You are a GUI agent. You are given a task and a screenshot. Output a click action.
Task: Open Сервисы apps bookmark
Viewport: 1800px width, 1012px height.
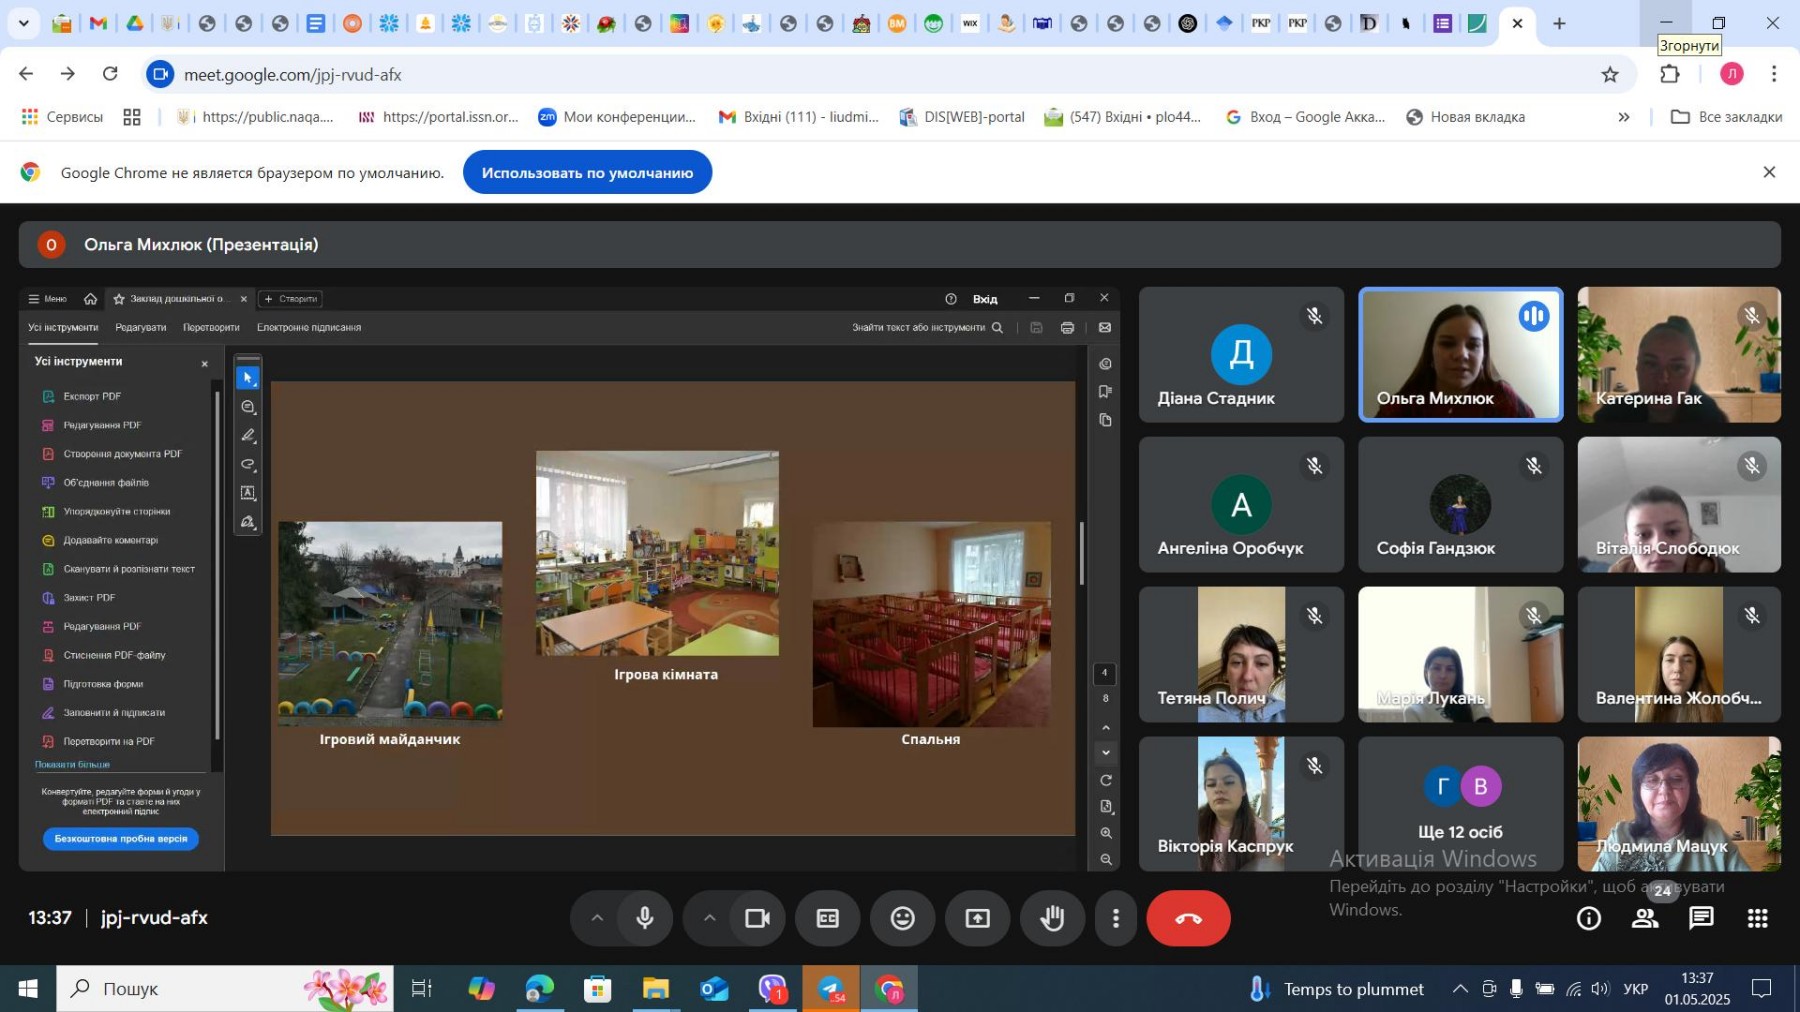62,117
